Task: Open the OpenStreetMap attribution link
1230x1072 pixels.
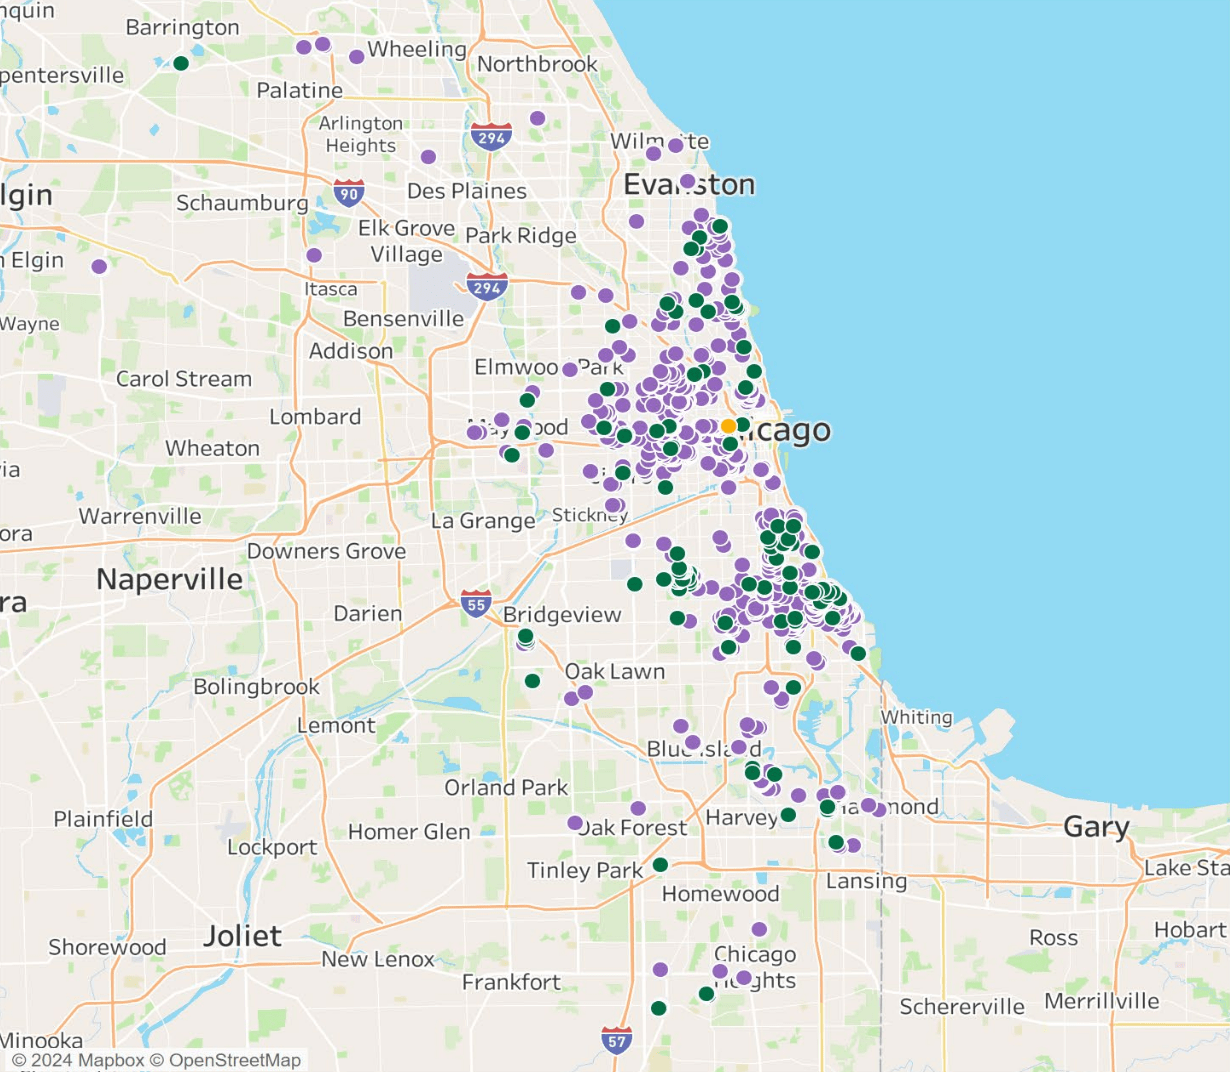Action: point(234,1060)
